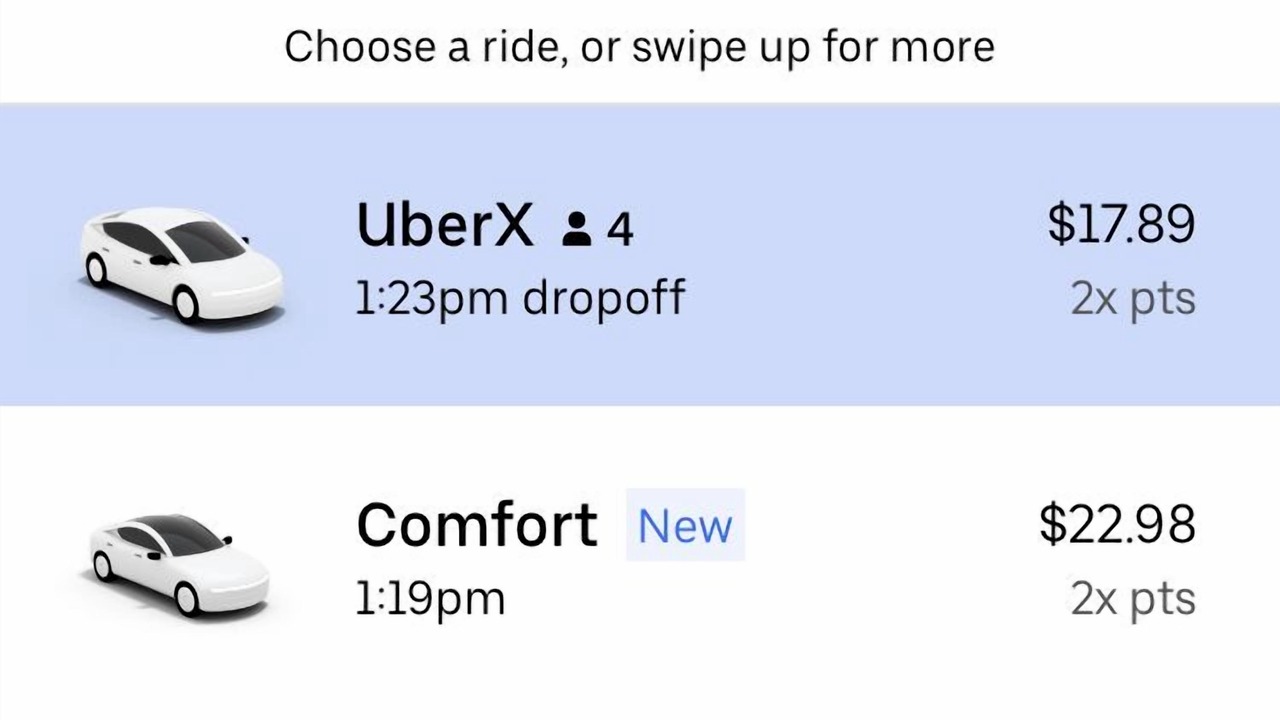Image resolution: width=1280 pixels, height=720 pixels.
Task: Click the 2x pts label under $17.89
Action: pos(1132,298)
